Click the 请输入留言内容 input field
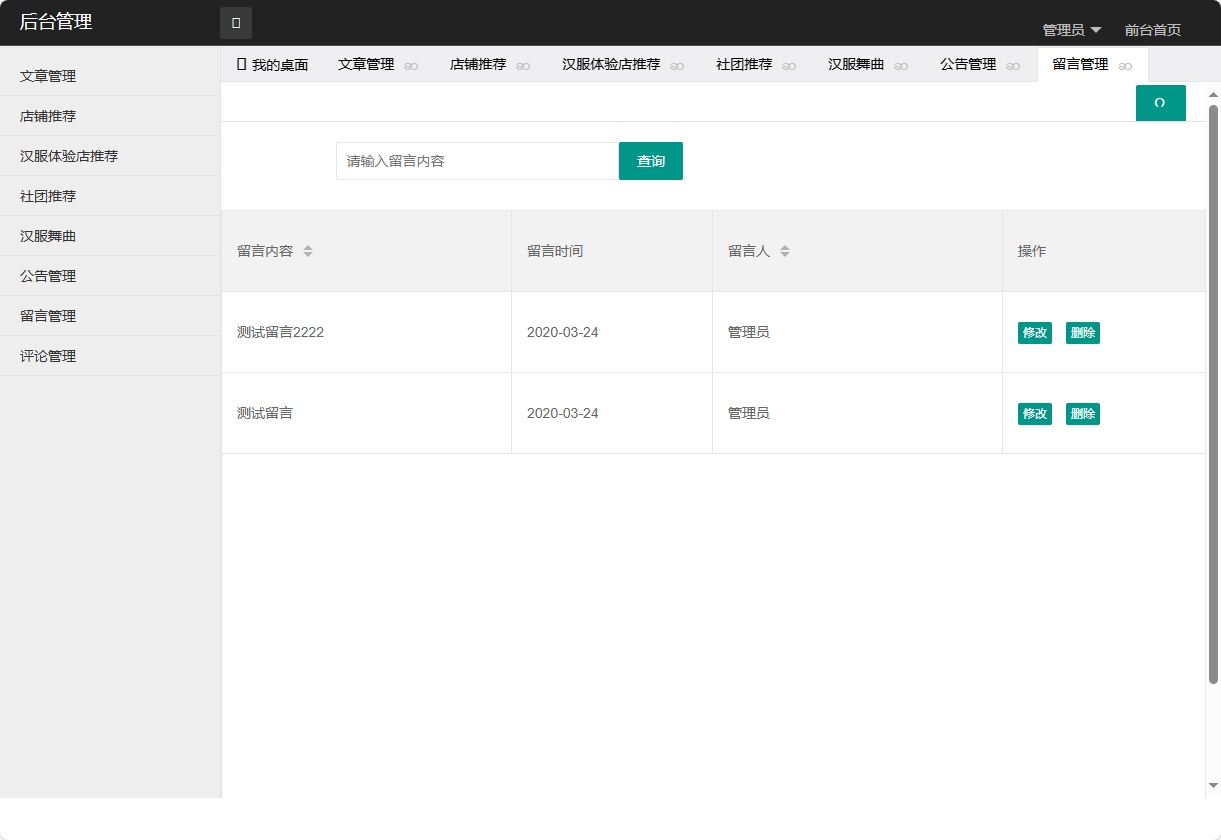 [x=477, y=161]
